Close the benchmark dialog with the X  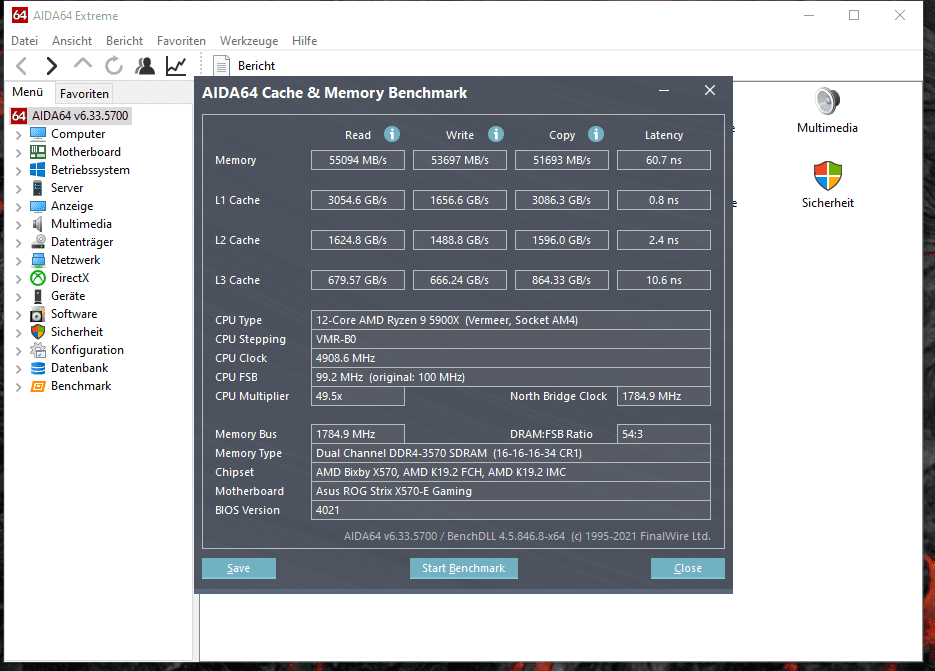(x=710, y=90)
